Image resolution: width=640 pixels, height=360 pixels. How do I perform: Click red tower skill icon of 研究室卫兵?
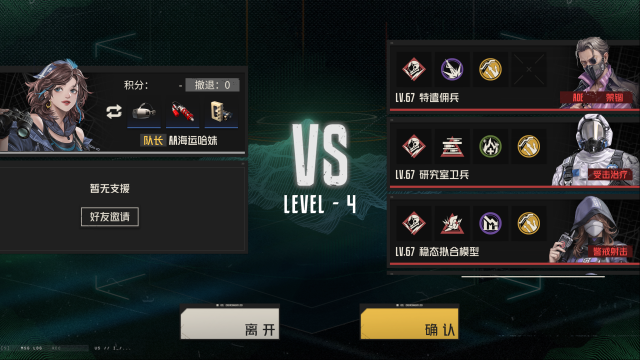452,146
